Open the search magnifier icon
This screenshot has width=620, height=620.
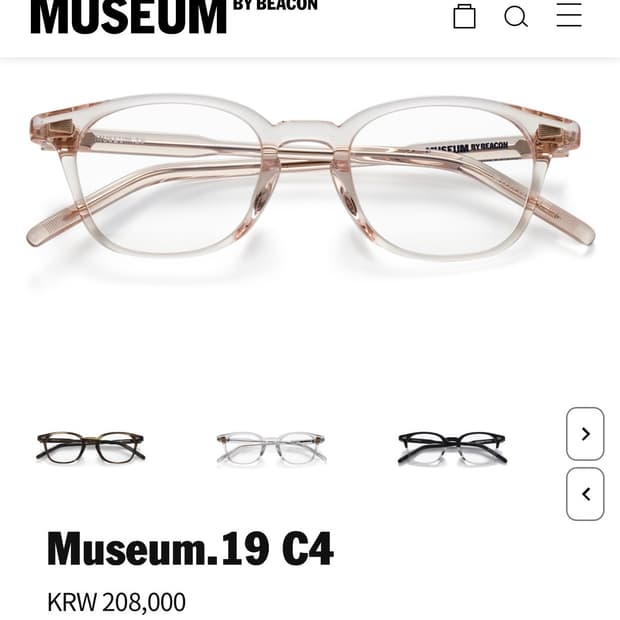(x=516, y=17)
